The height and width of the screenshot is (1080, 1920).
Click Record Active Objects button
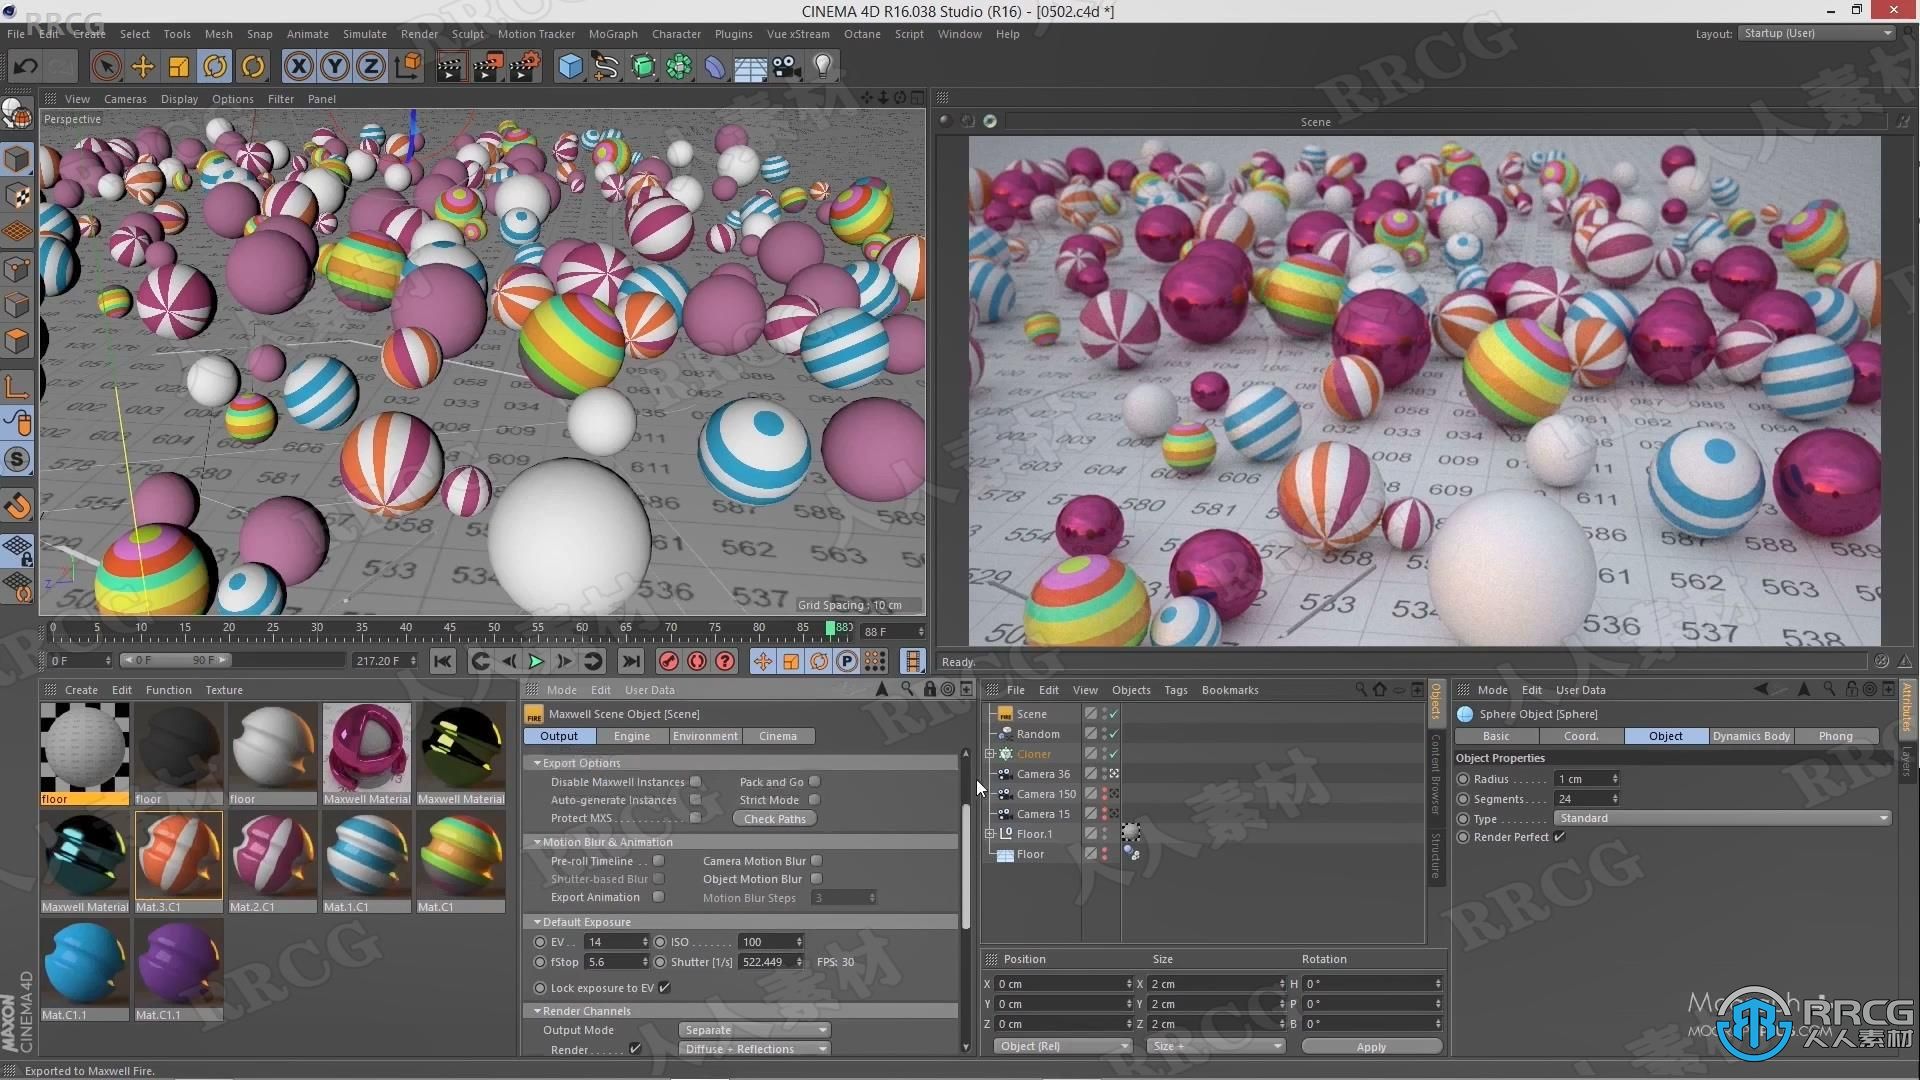pyautogui.click(x=669, y=661)
